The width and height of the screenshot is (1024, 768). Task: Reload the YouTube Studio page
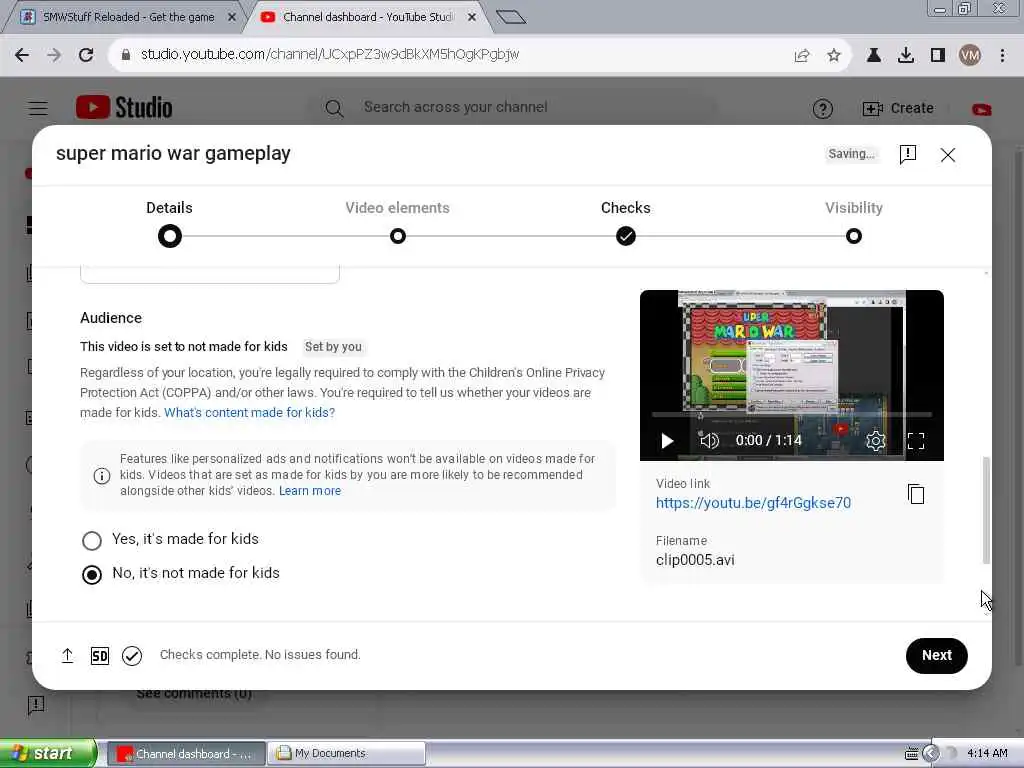86,55
